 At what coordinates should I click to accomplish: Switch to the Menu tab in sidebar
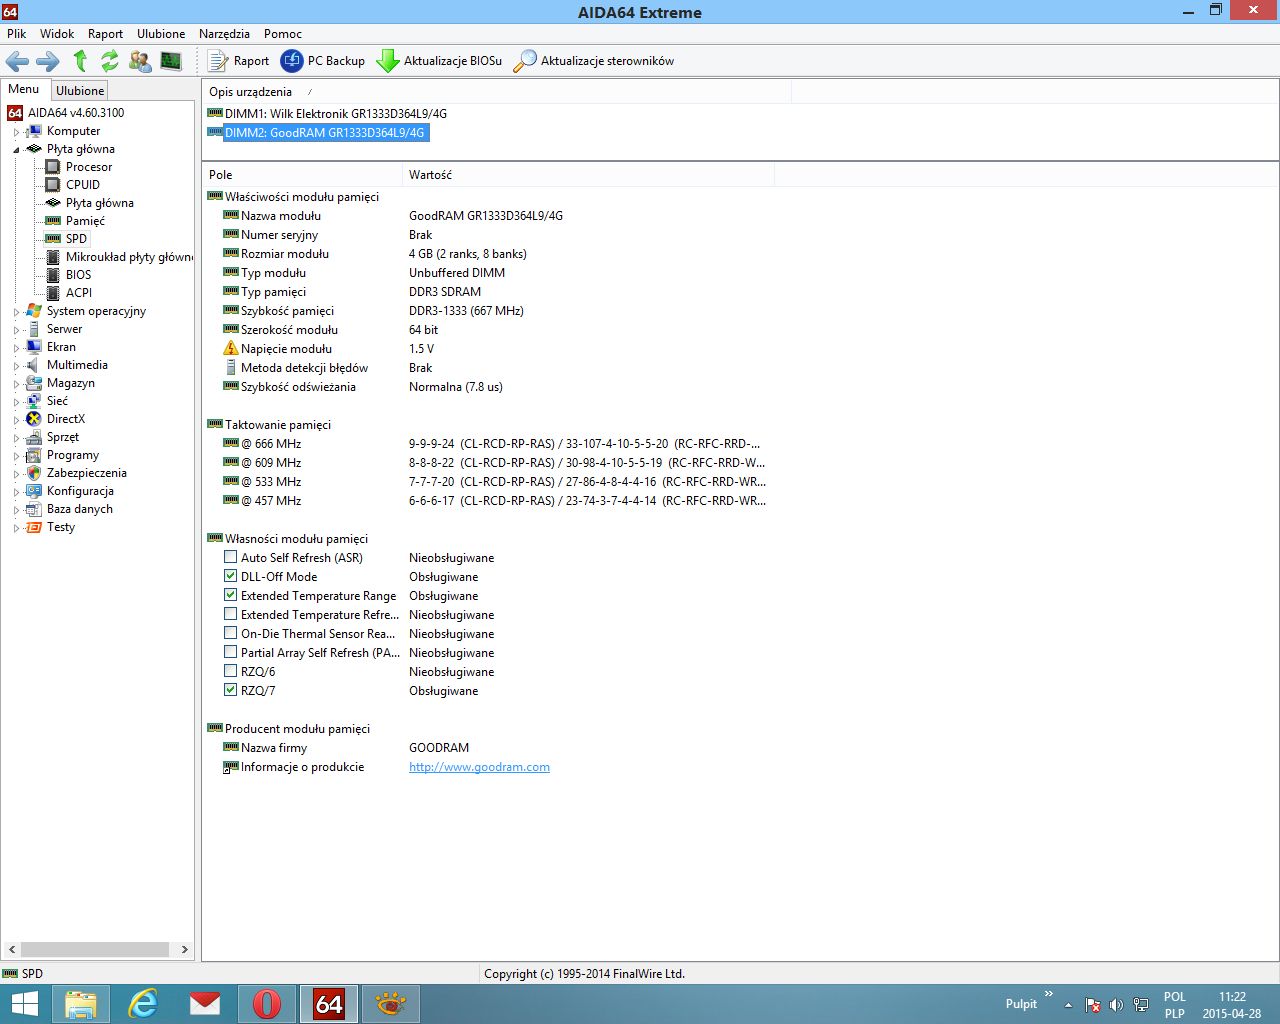[24, 89]
